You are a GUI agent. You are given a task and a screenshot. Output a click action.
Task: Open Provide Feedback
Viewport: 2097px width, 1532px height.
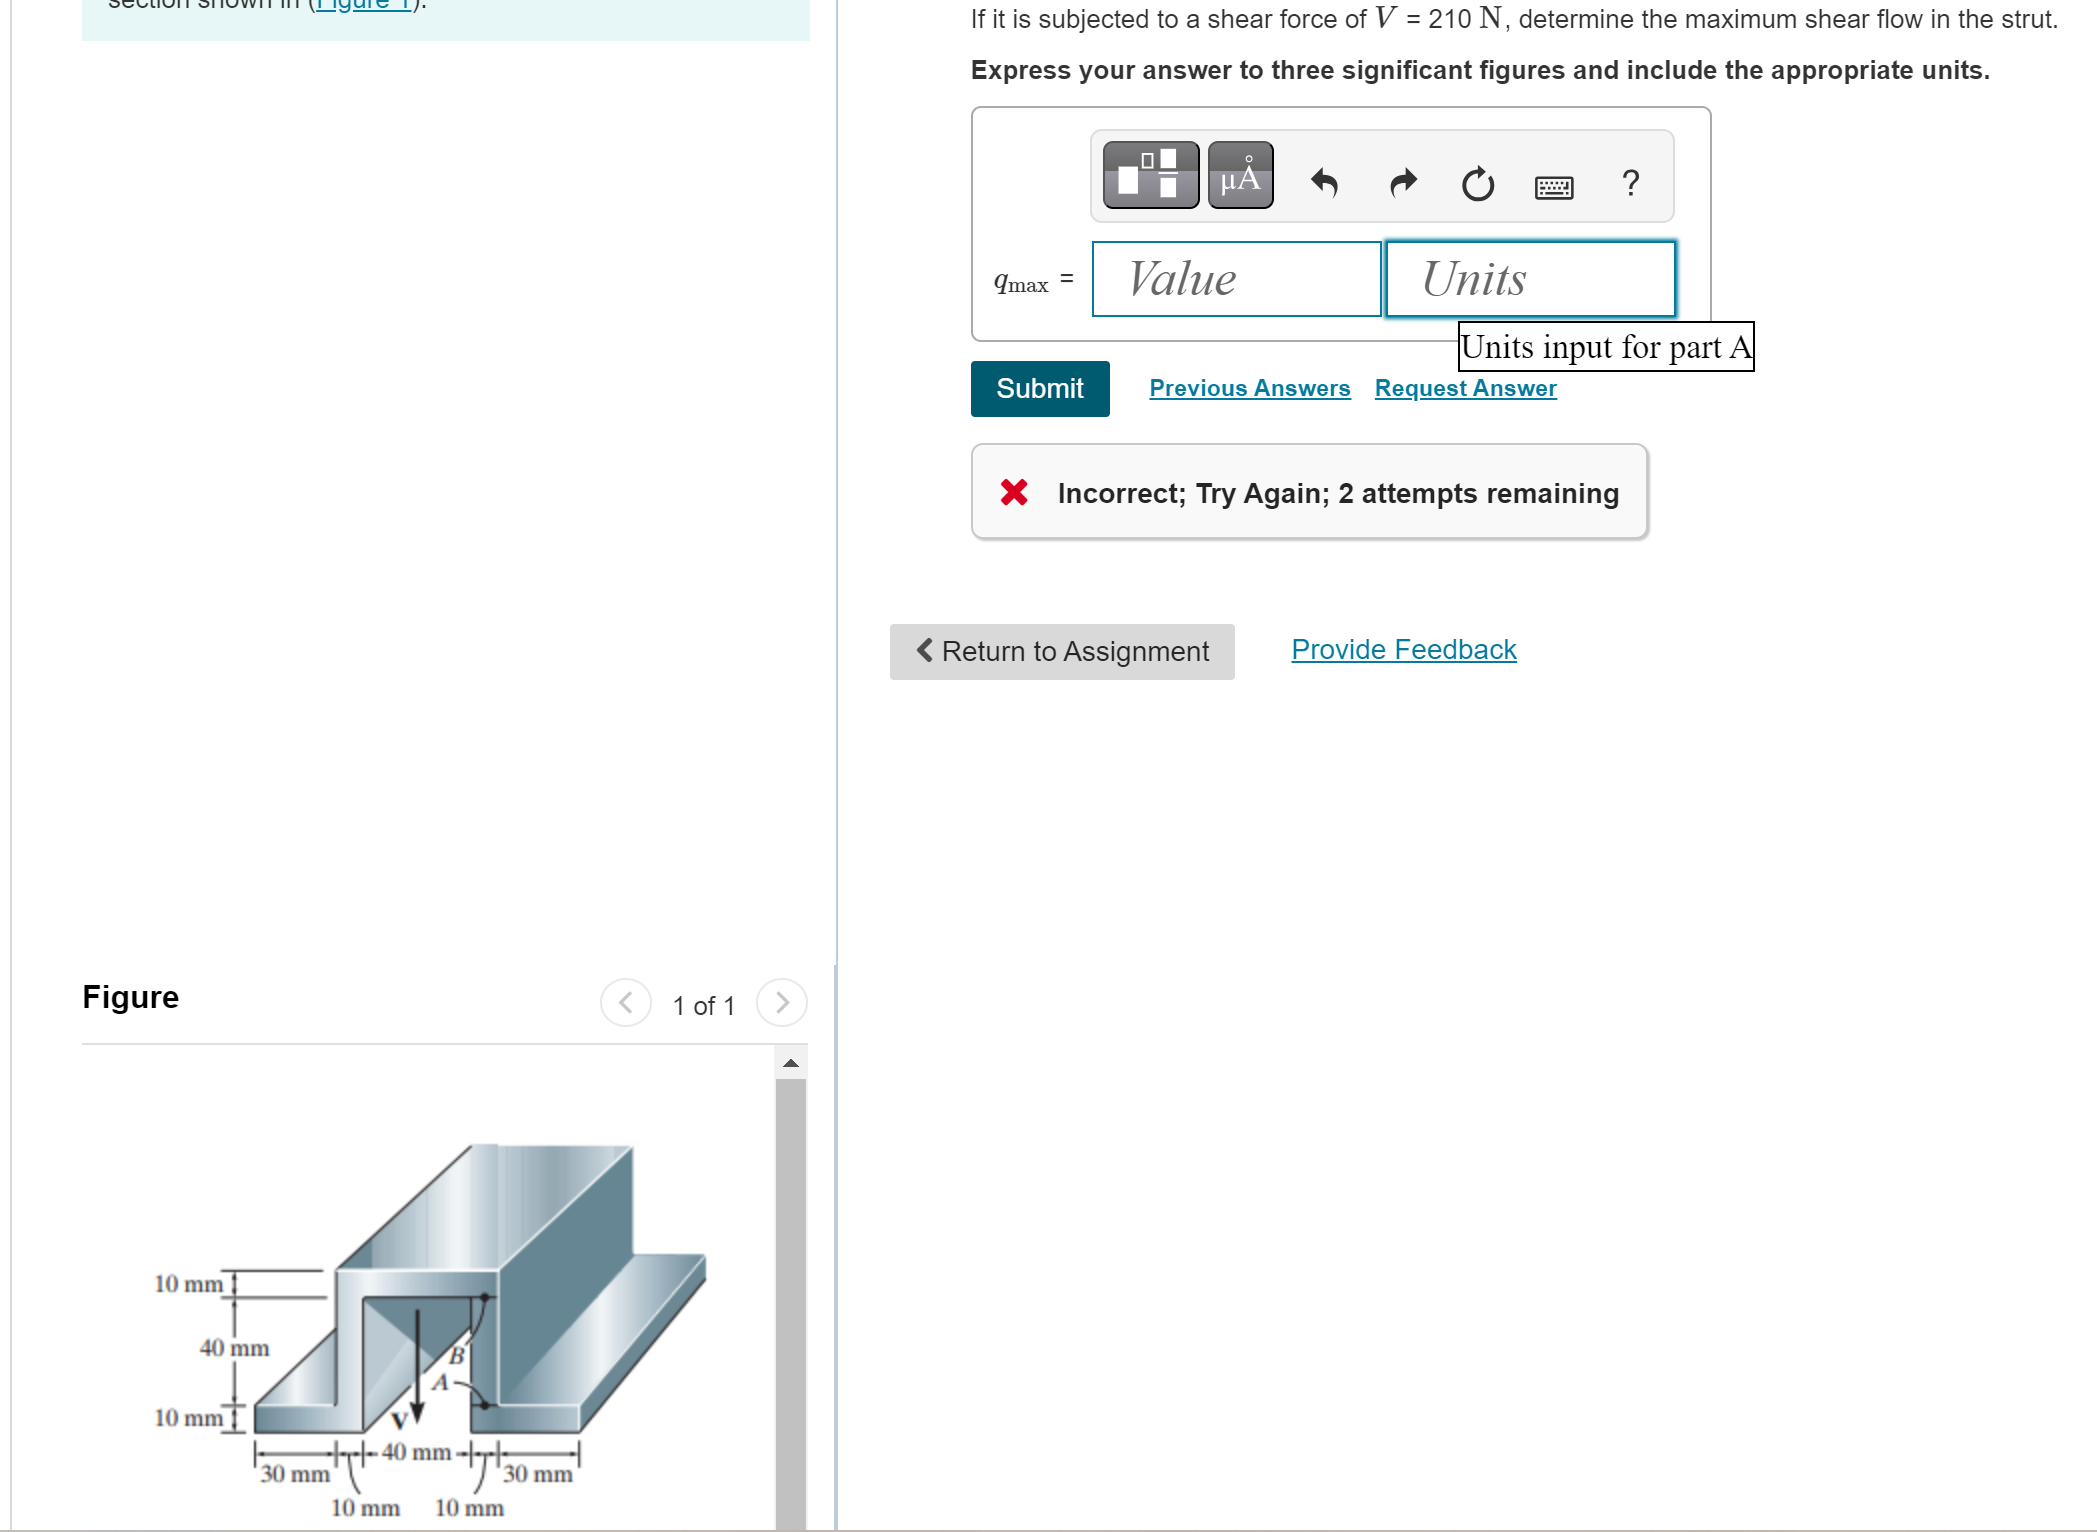pyautogui.click(x=1403, y=649)
